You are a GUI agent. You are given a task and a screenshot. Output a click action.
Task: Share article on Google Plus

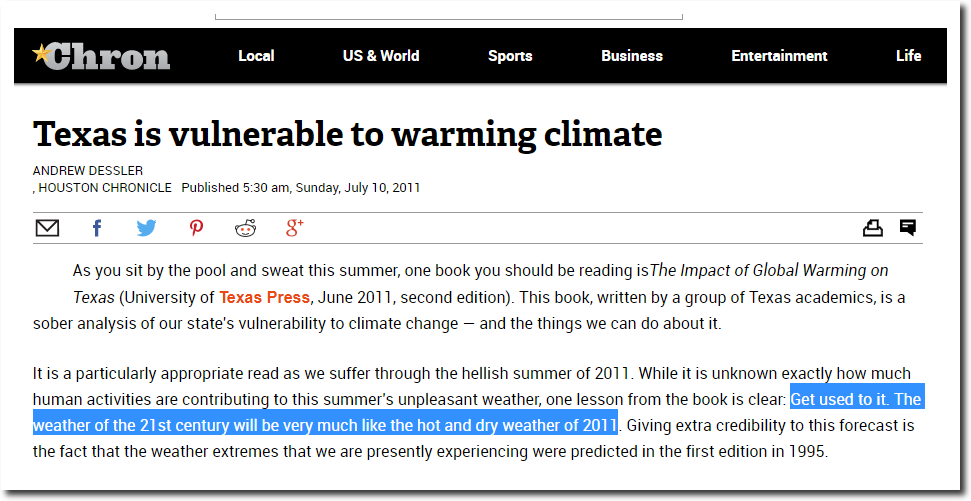pyautogui.click(x=295, y=228)
